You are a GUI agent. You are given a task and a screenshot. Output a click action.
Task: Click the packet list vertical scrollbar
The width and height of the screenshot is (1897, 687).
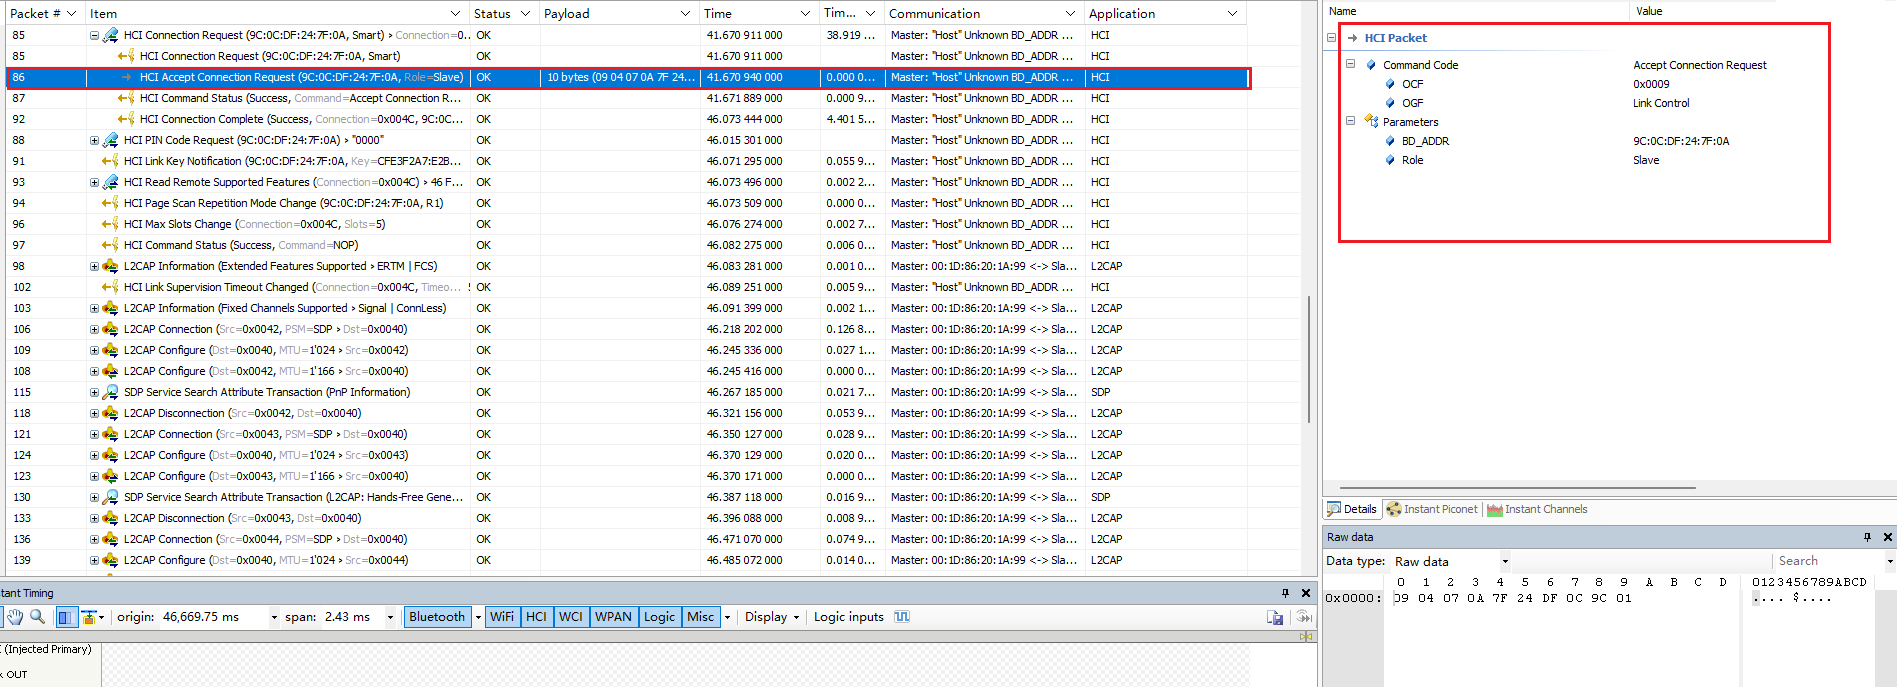(x=1309, y=359)
